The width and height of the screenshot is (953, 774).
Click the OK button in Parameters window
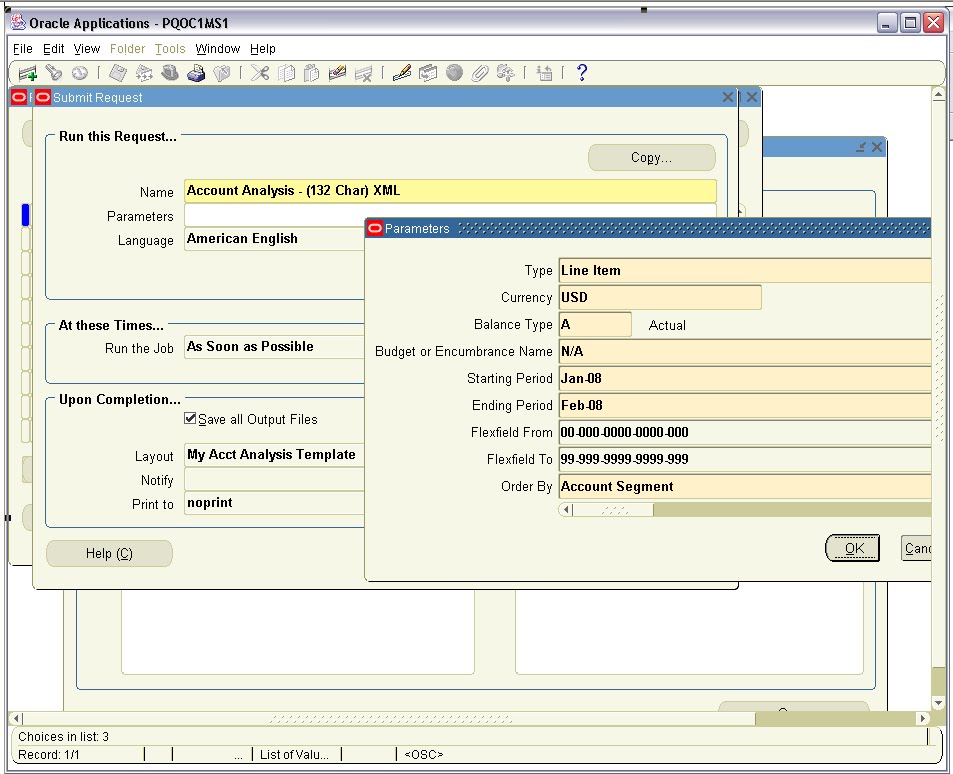pyautogui.click(x=852, y=548)
